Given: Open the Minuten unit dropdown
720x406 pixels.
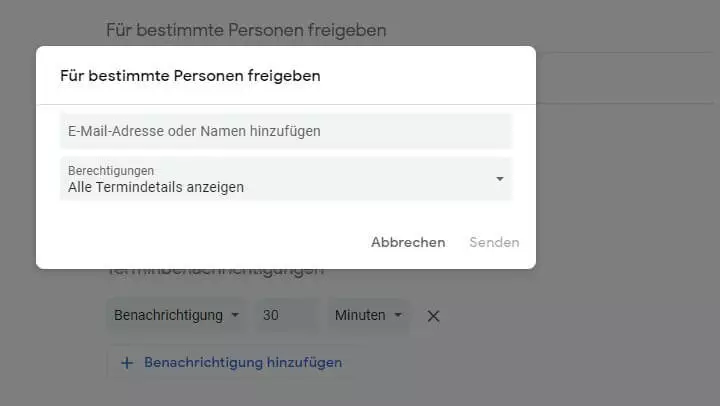Looking at the screenshot, I should point(369,315).
